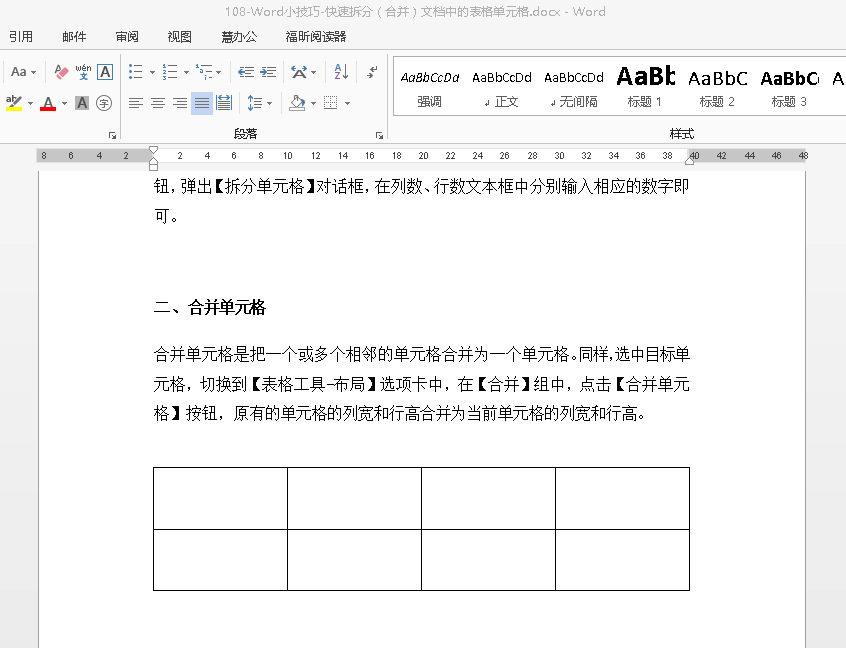Click the bottom-right table cell
This screenshot has height=648, width=846.
coord(622,560)
